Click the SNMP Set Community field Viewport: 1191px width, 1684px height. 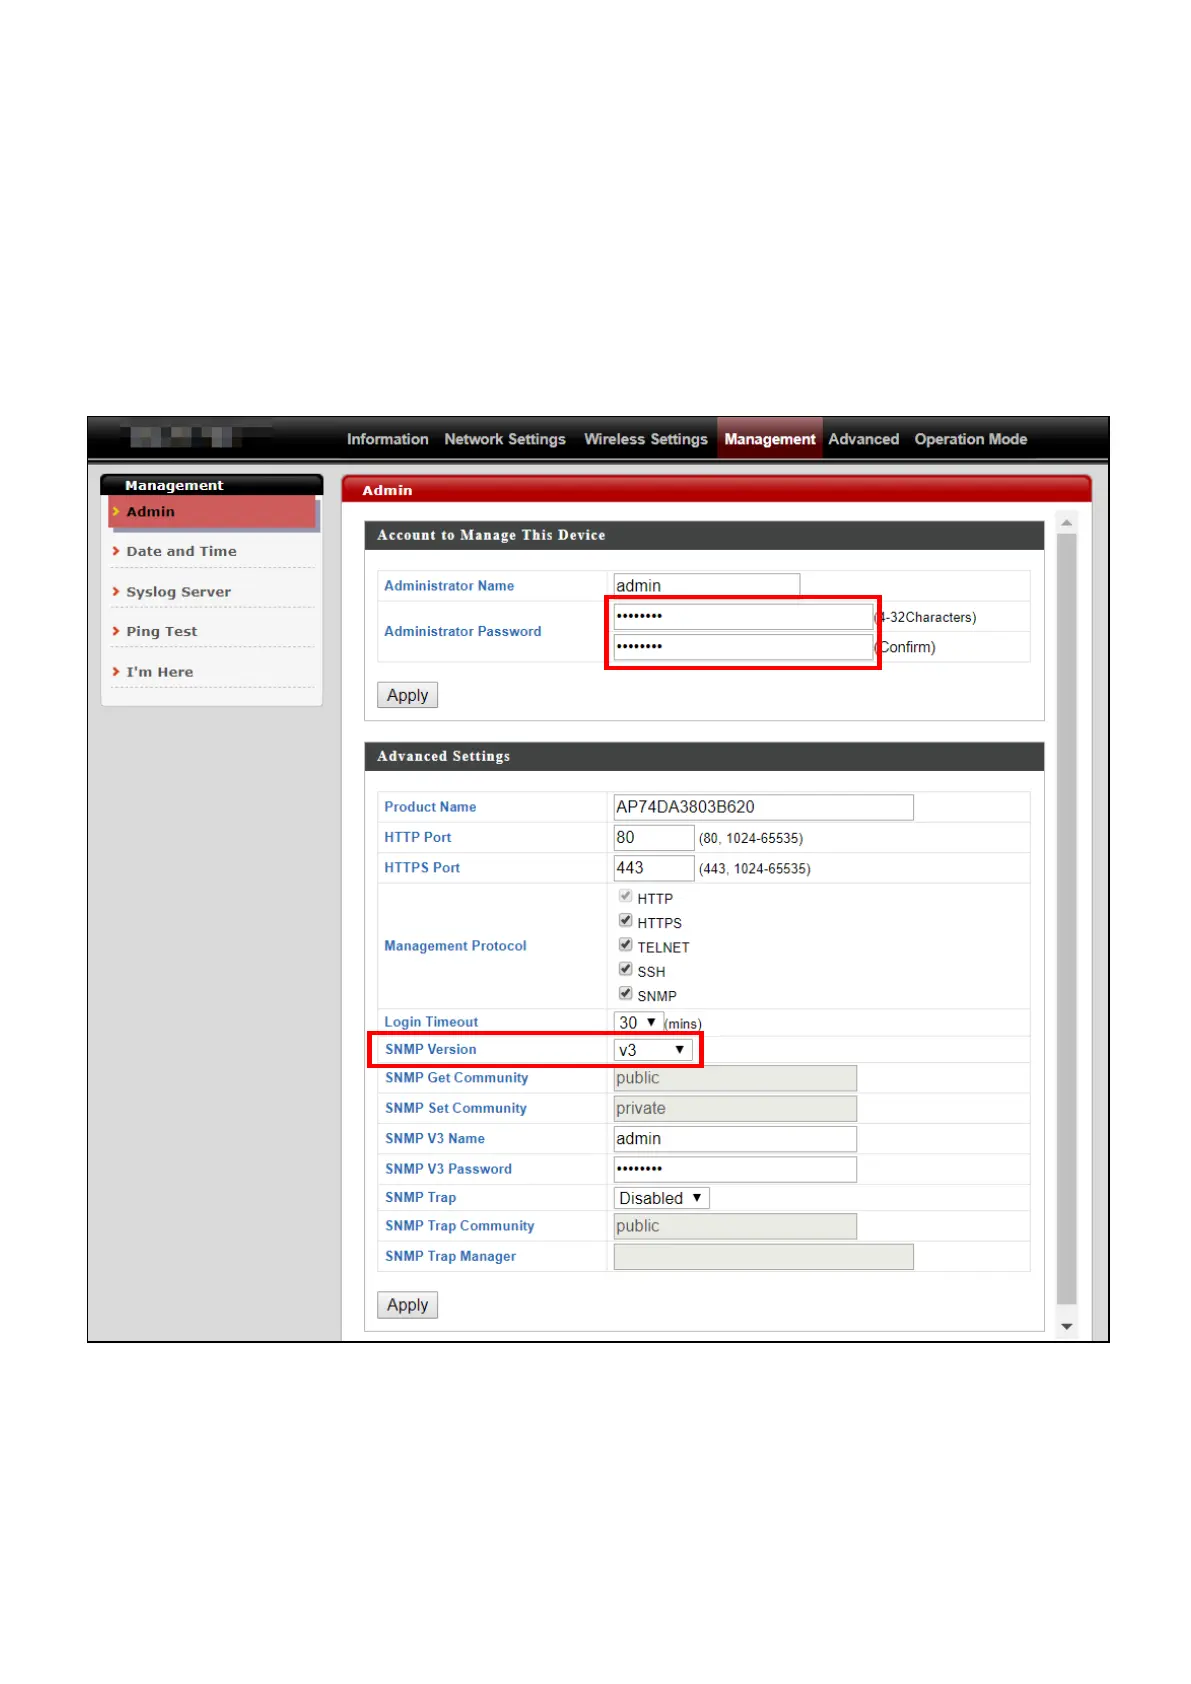[x=735, y=1108]
